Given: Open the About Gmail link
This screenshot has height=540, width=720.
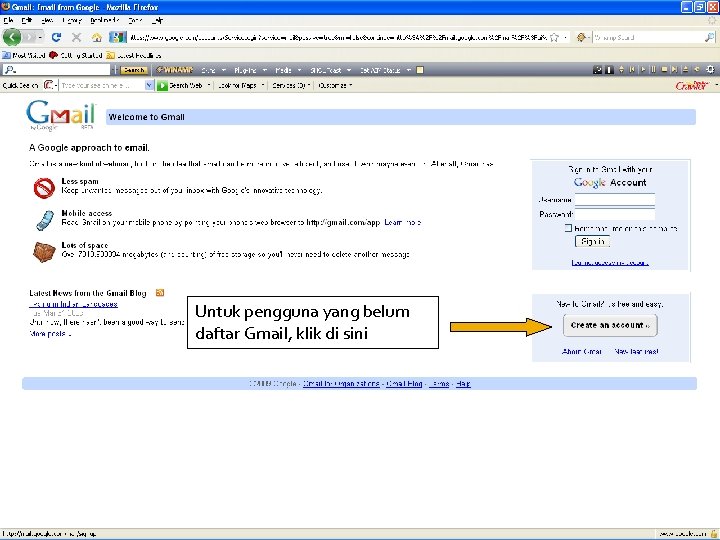Looking at the screenshot, I should tap(582, 351).
